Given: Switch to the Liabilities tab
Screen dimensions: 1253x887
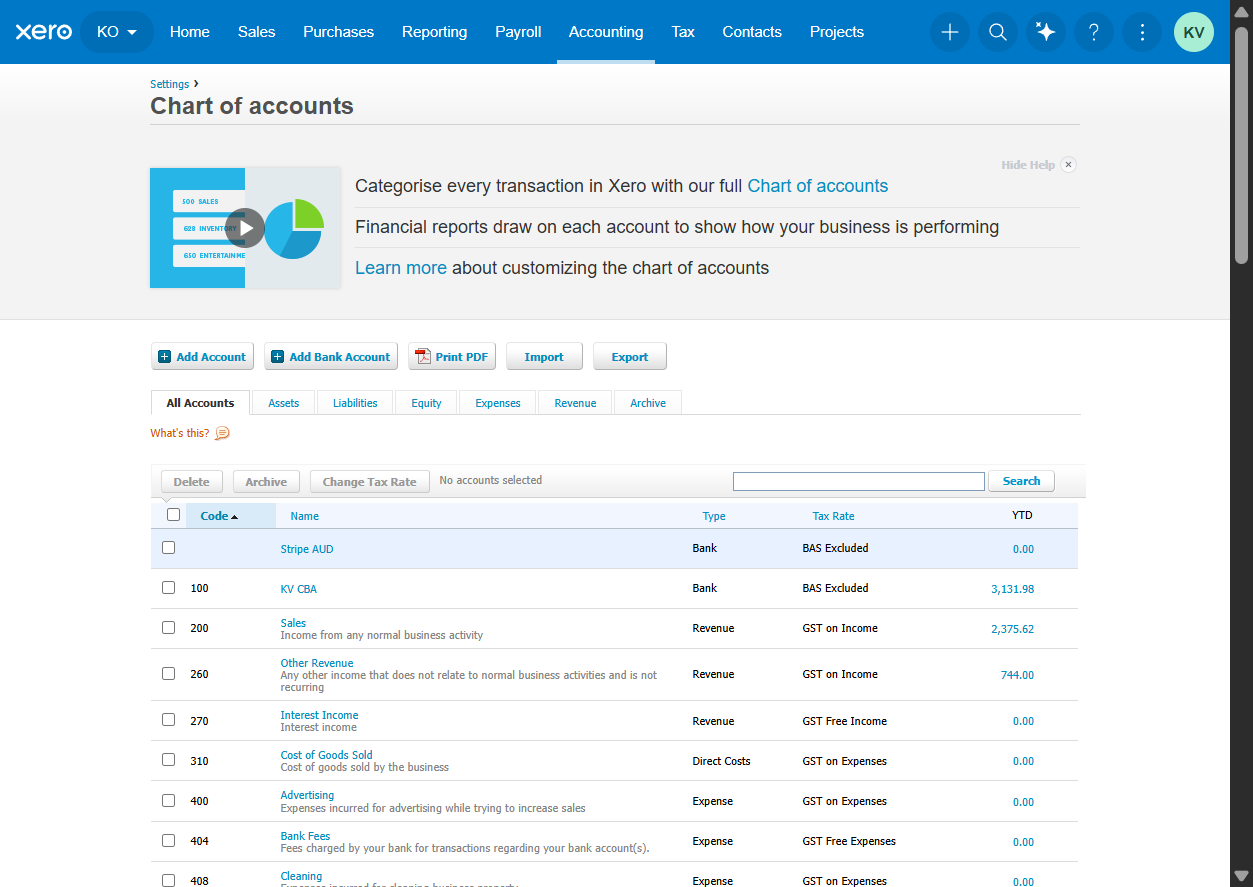Looking at the screenshot, I should [x=355, y=403].
